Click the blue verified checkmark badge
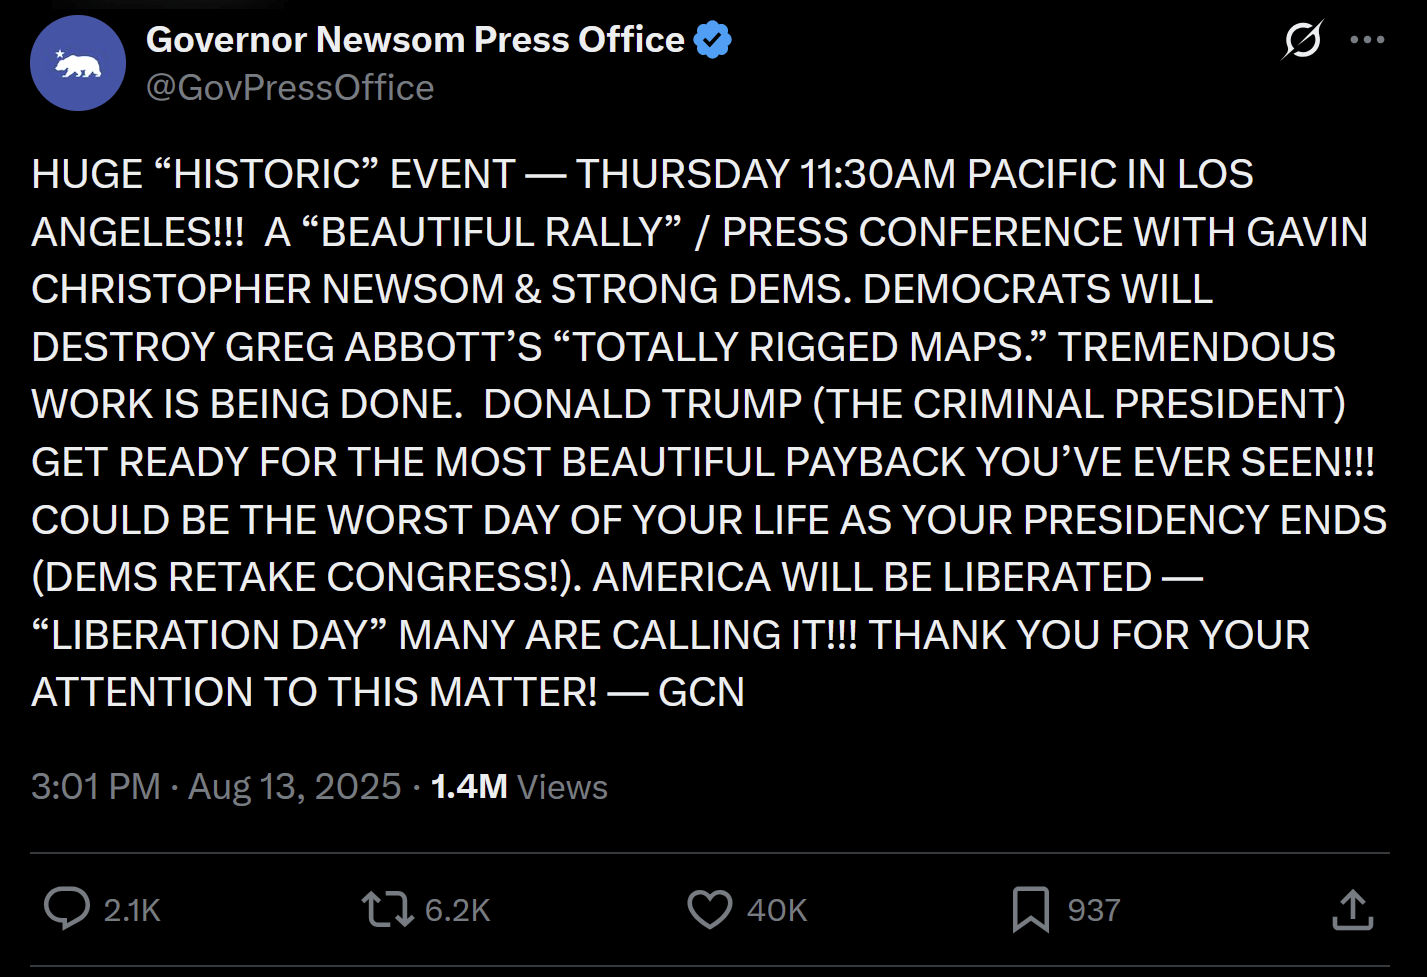Image resolution: width=1427 pixels, height=977 pixels. [712, 40]
